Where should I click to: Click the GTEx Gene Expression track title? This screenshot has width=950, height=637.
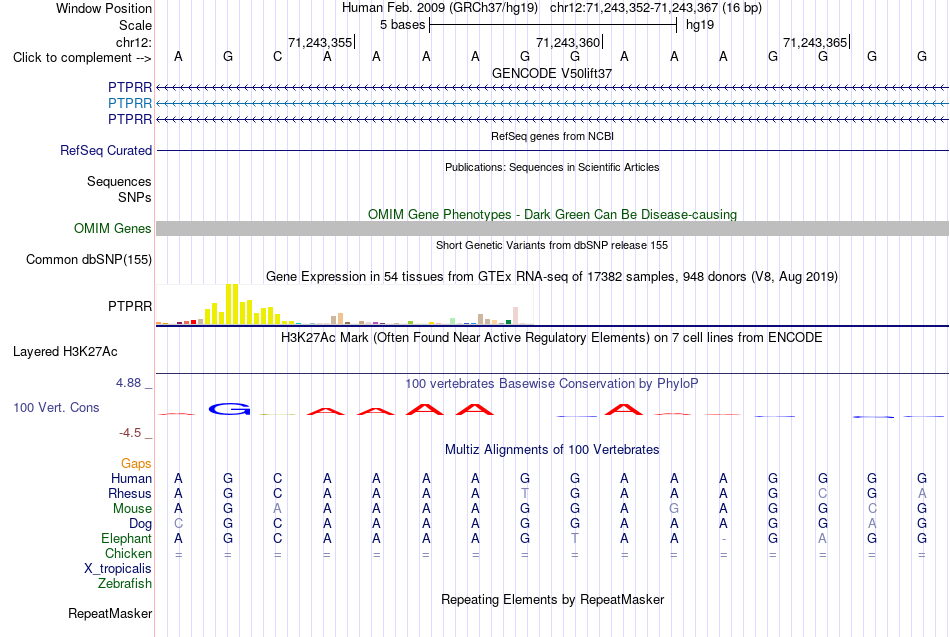tap(552, 277)
